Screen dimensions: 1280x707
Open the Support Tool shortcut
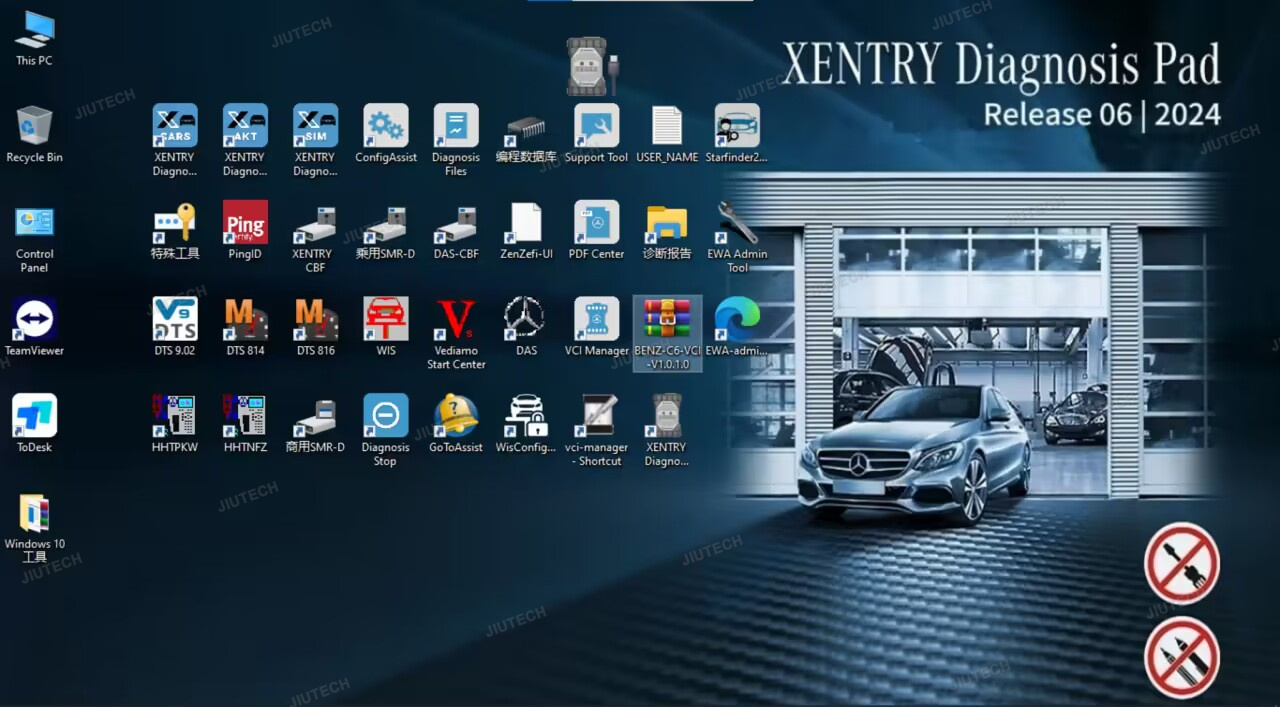pyautogui.click(x=596, y=126)
